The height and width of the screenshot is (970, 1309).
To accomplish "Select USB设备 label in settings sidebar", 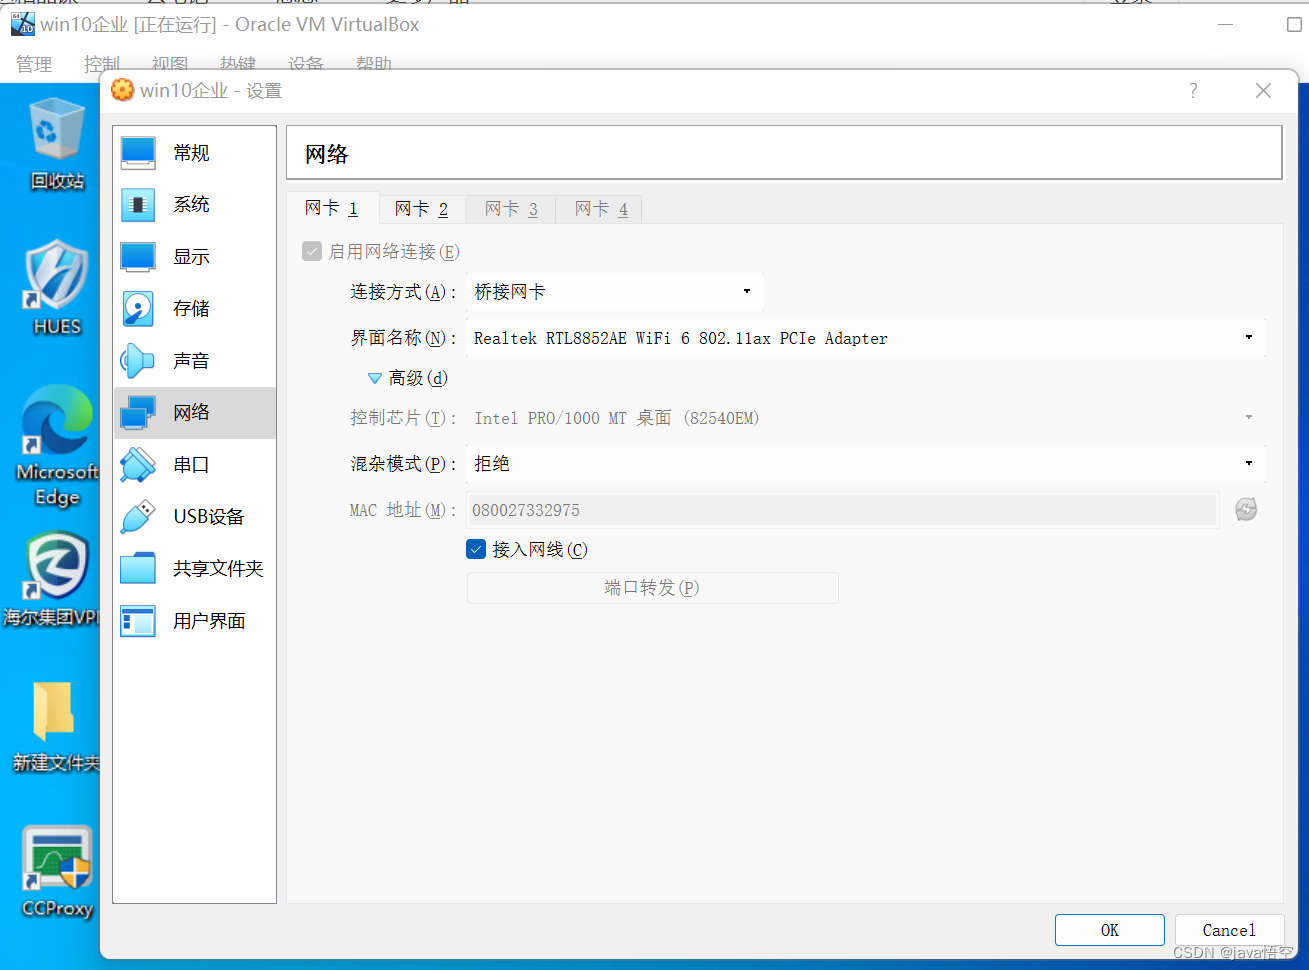I will (209, 516).
